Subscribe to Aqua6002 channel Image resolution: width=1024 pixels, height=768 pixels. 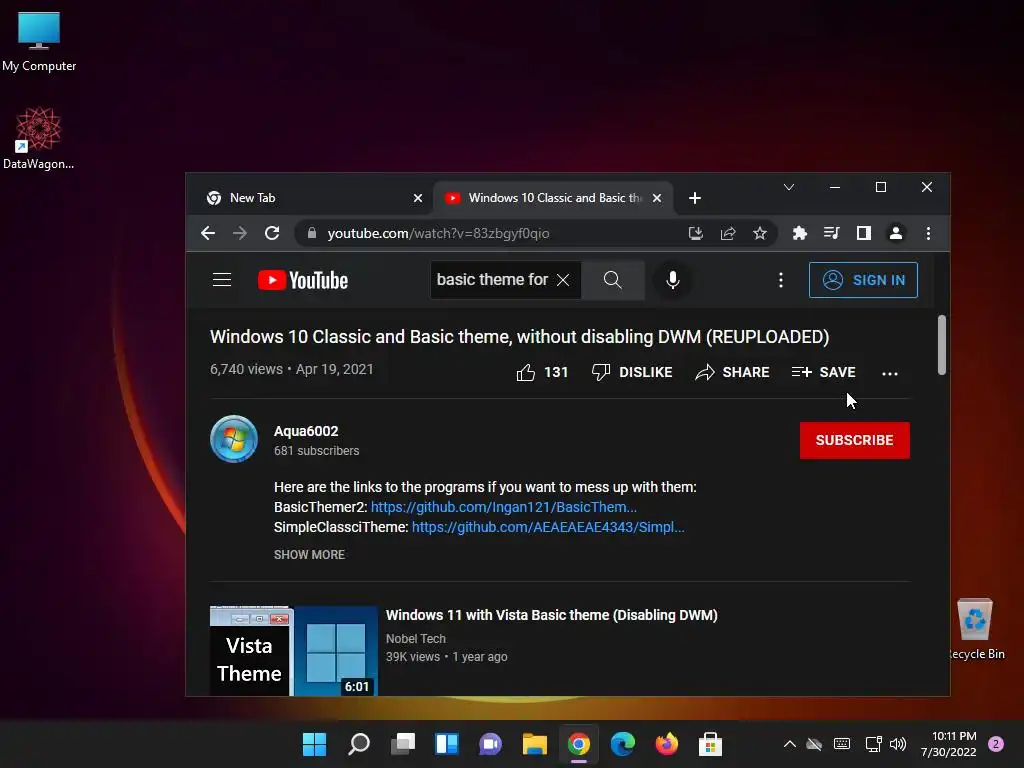[854, 440]
